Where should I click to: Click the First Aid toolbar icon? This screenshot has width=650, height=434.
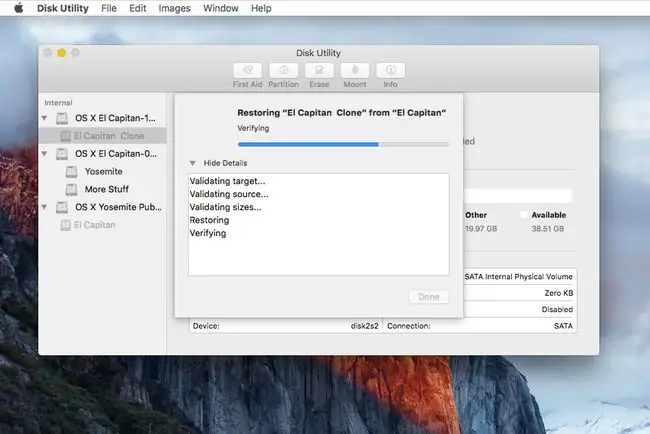point(247,70)
